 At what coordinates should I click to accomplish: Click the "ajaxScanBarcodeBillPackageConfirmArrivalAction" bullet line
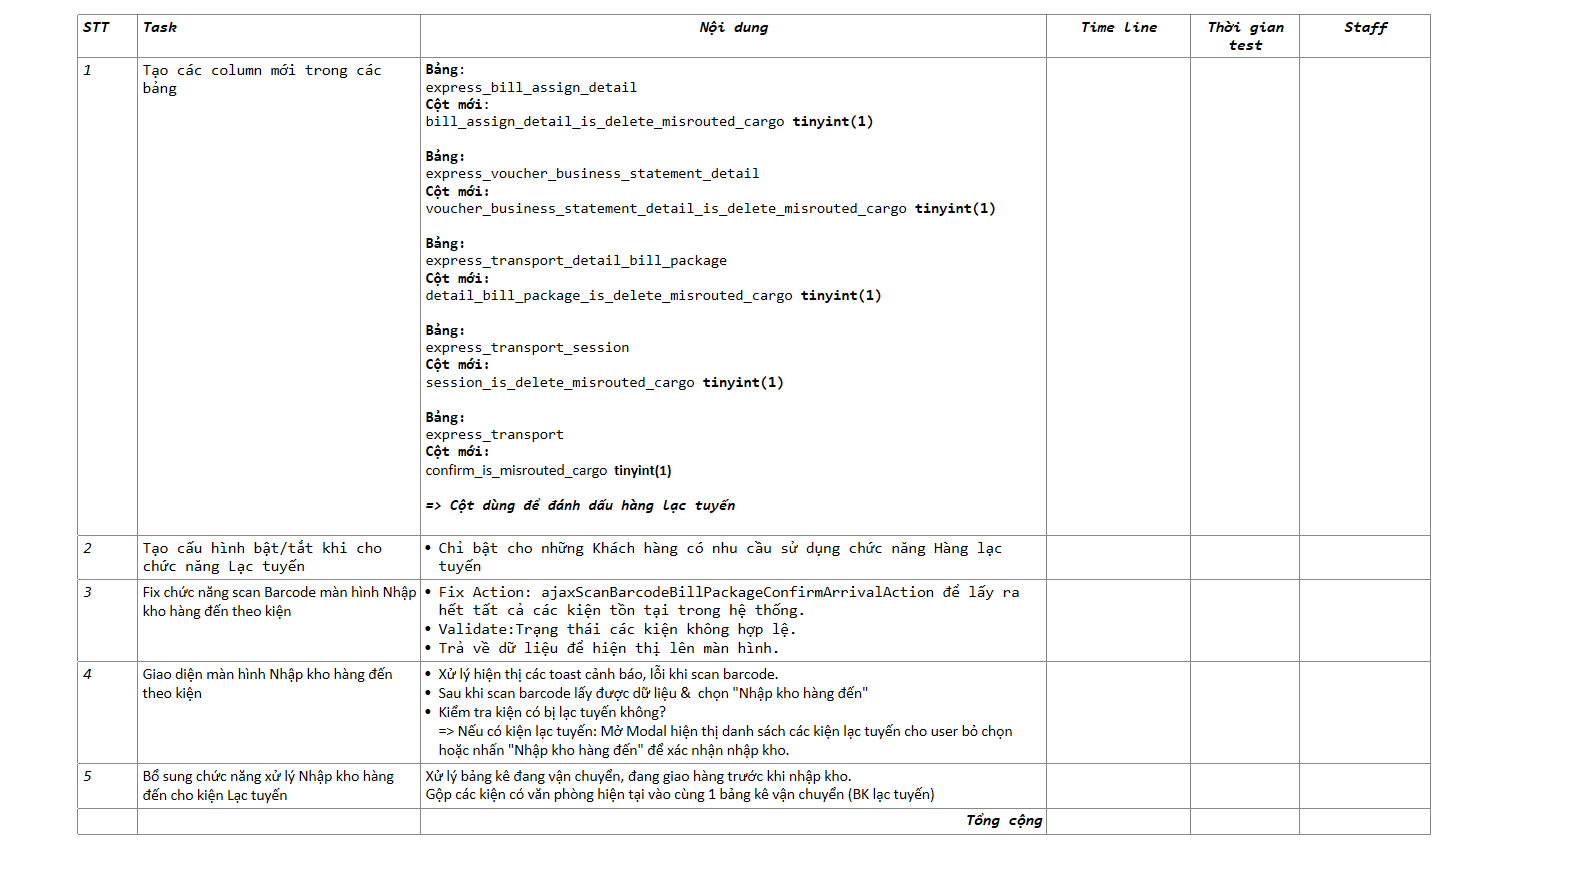tap(728, 593)
